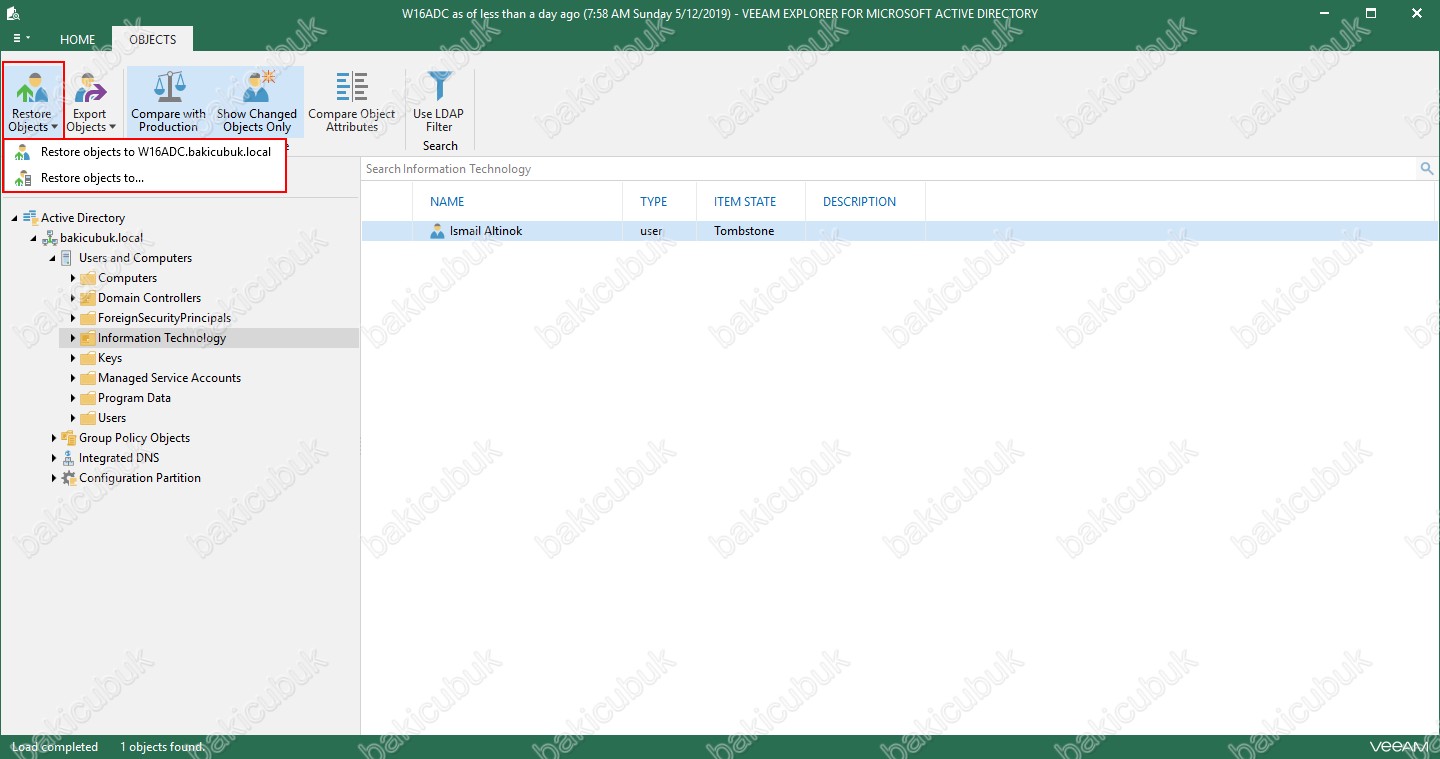Click the Users and Computers container icon
This screenshot has width=1440, height=759.
(x=68, y=258)
